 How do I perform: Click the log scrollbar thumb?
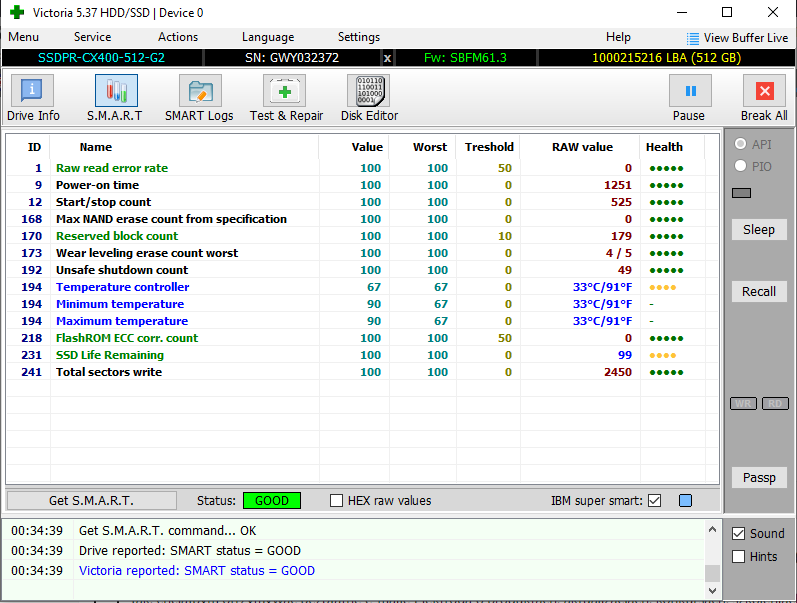click(x=712, y=572)
